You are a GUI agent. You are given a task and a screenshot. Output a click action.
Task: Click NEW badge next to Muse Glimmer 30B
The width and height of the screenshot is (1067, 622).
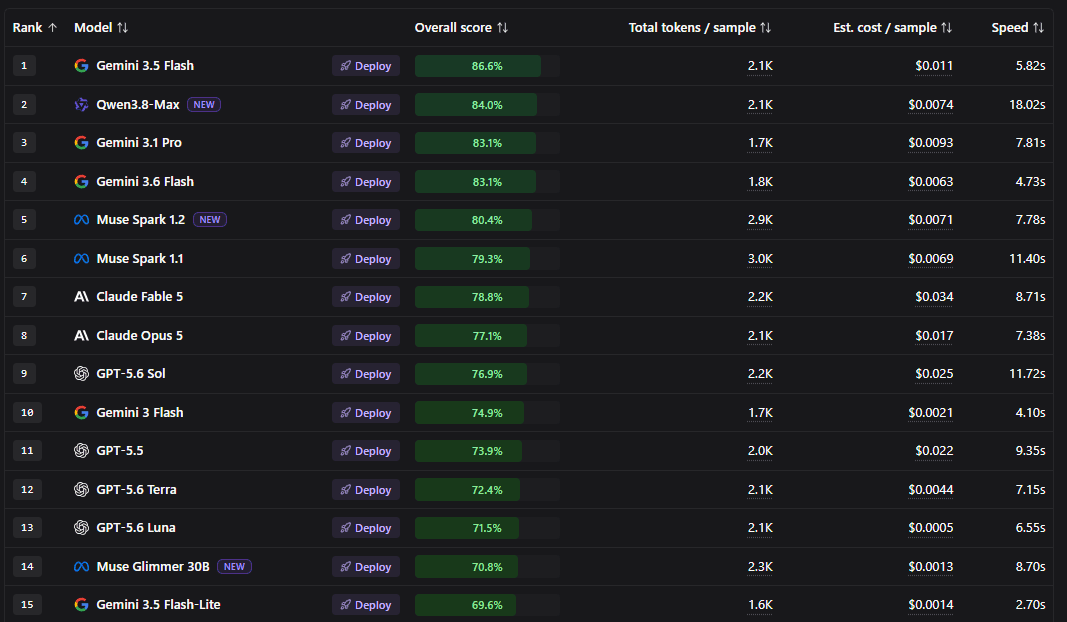point(234,566)
